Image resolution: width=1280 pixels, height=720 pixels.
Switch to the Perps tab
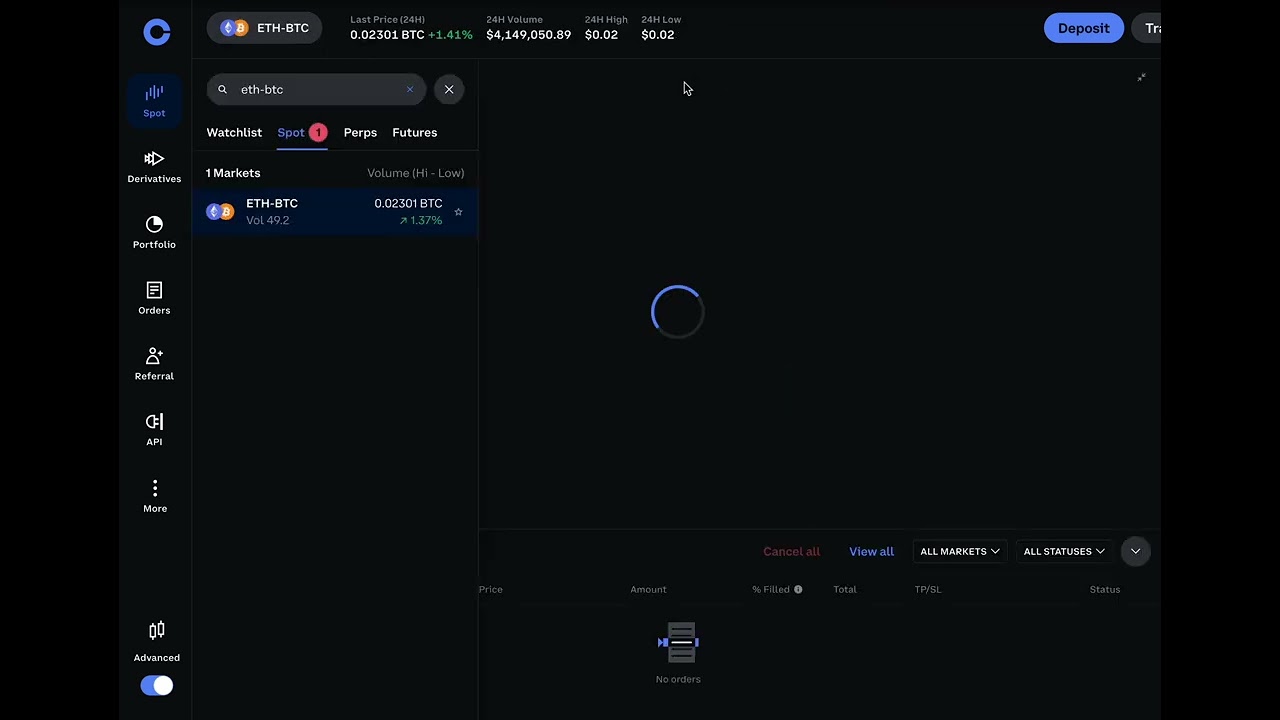(x=360, y=132)
